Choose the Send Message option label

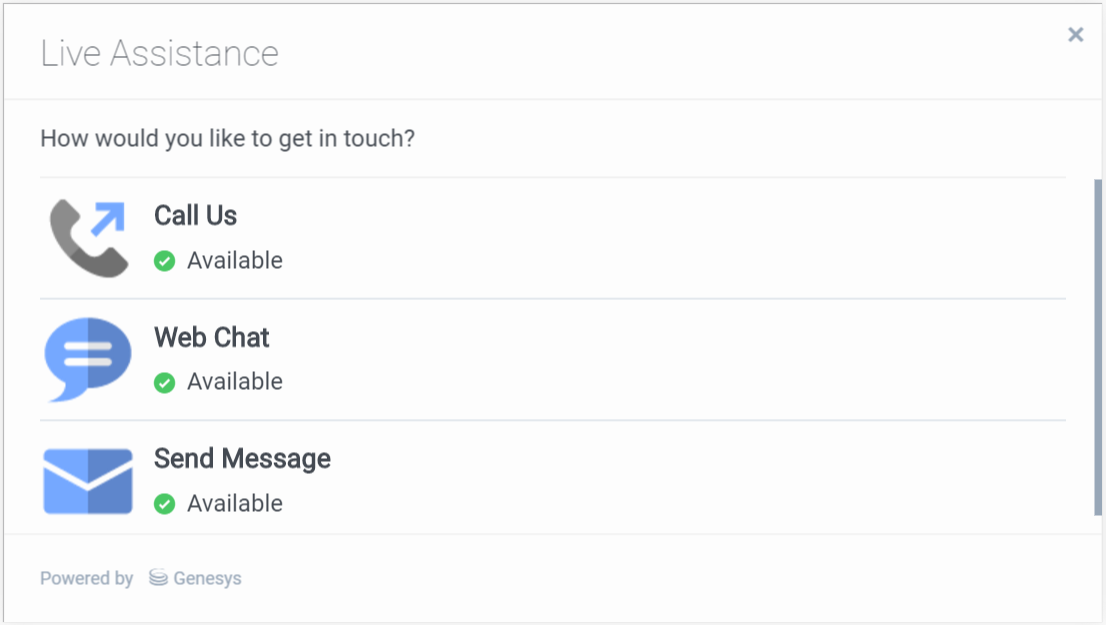[x=242, y=459]
